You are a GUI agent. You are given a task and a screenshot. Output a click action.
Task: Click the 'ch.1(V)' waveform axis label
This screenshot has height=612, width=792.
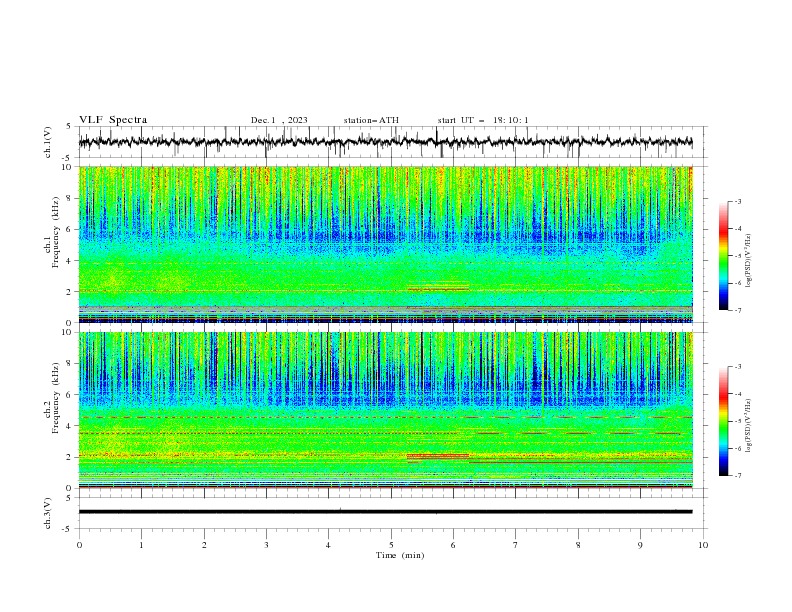(48, 142)
